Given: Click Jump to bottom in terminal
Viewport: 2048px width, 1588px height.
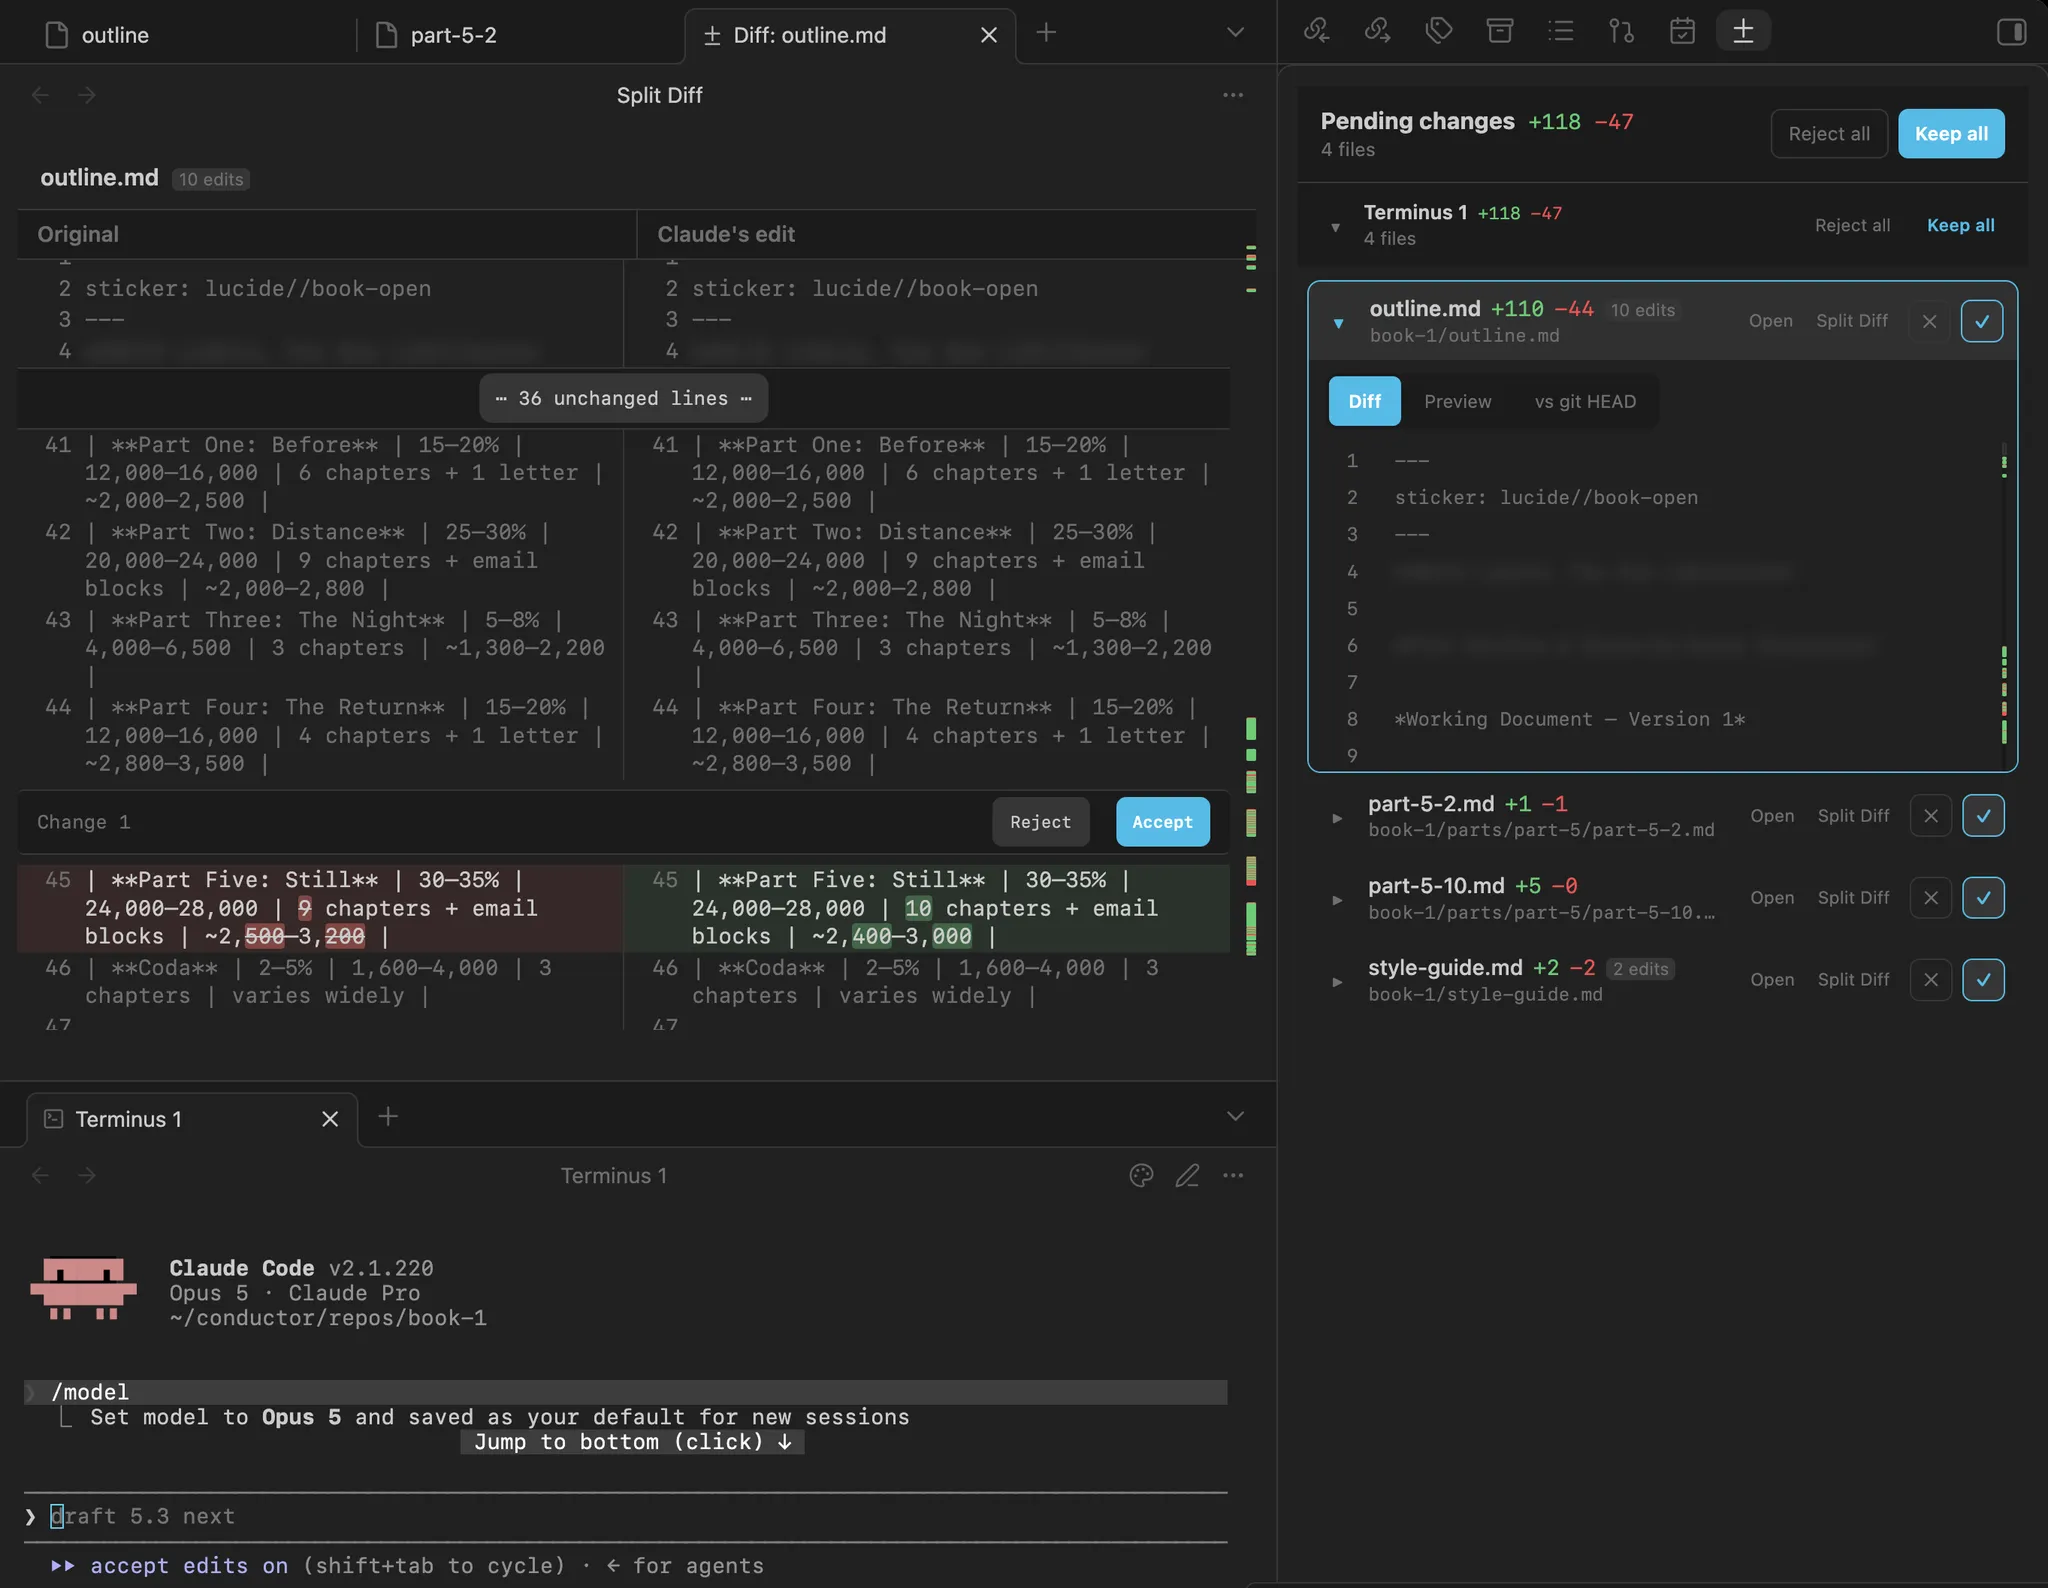Looking at the screenshot, I should (x=632, y=1442).
